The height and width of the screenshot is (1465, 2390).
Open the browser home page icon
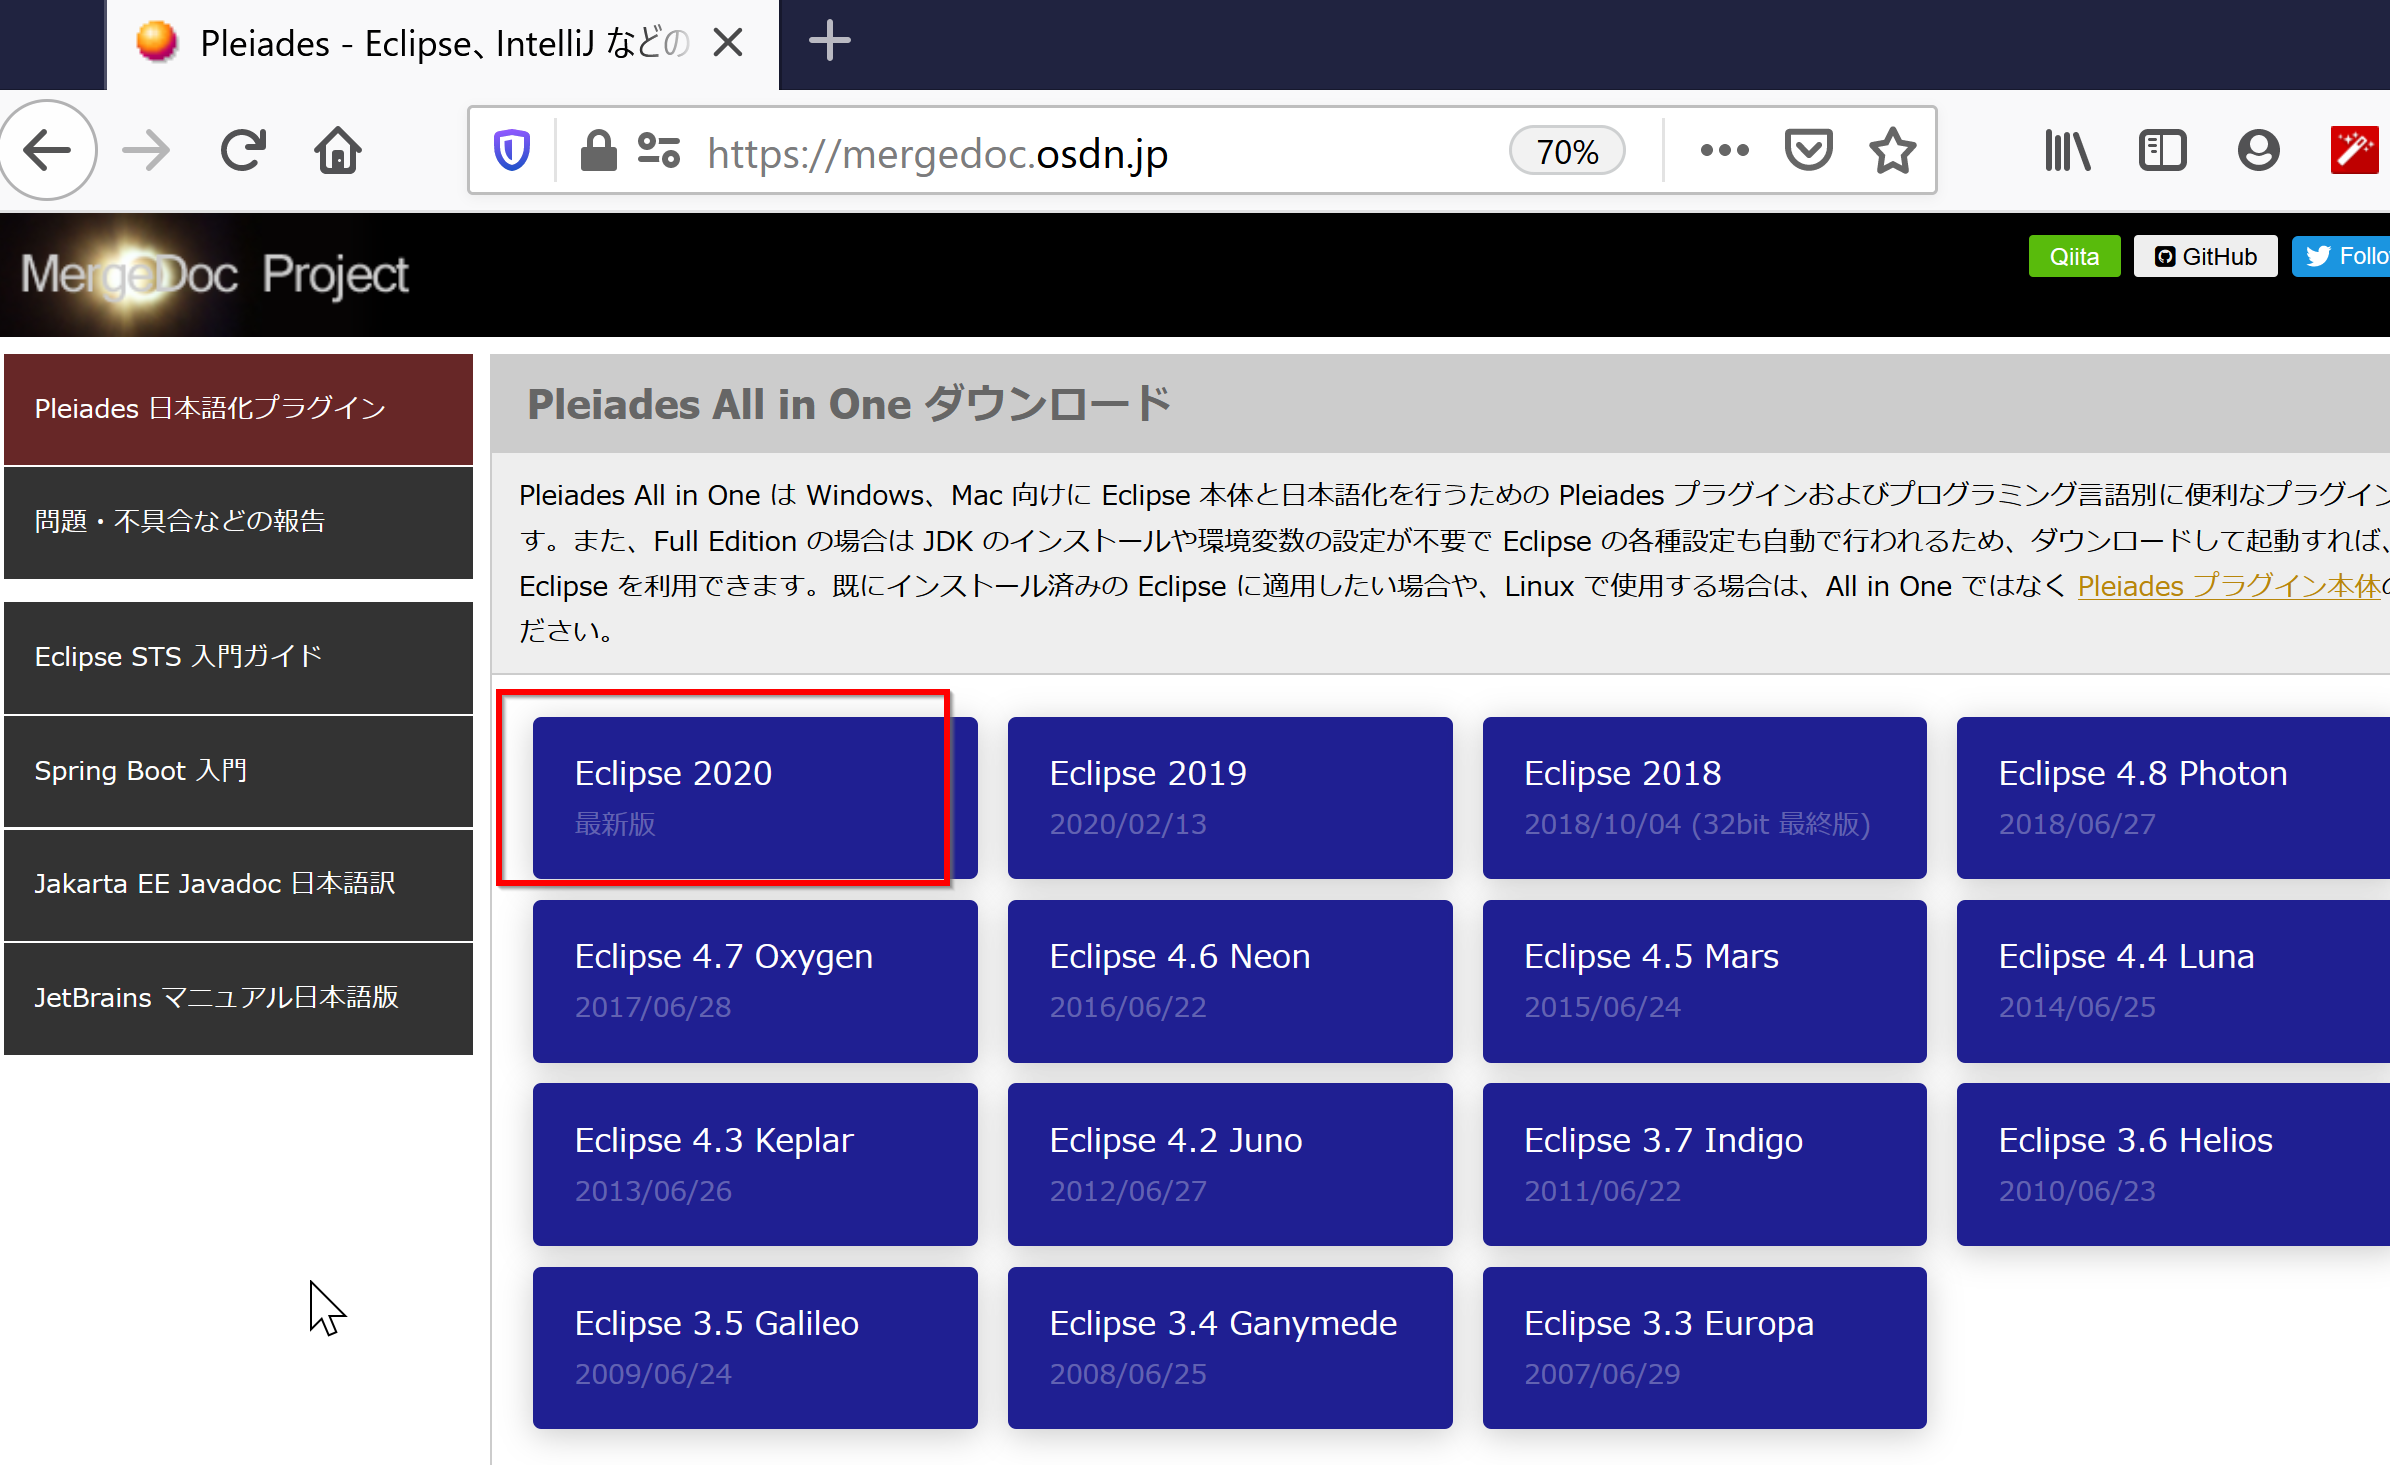pos(338,151)
